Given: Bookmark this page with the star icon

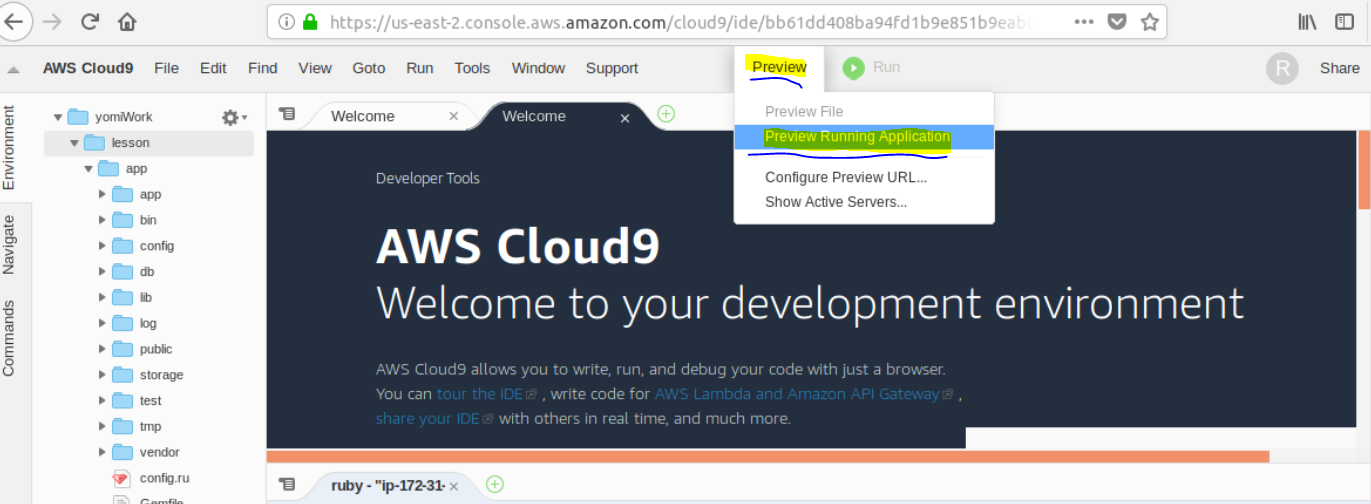Looking at the screenshot, I should click(1150, 21).
